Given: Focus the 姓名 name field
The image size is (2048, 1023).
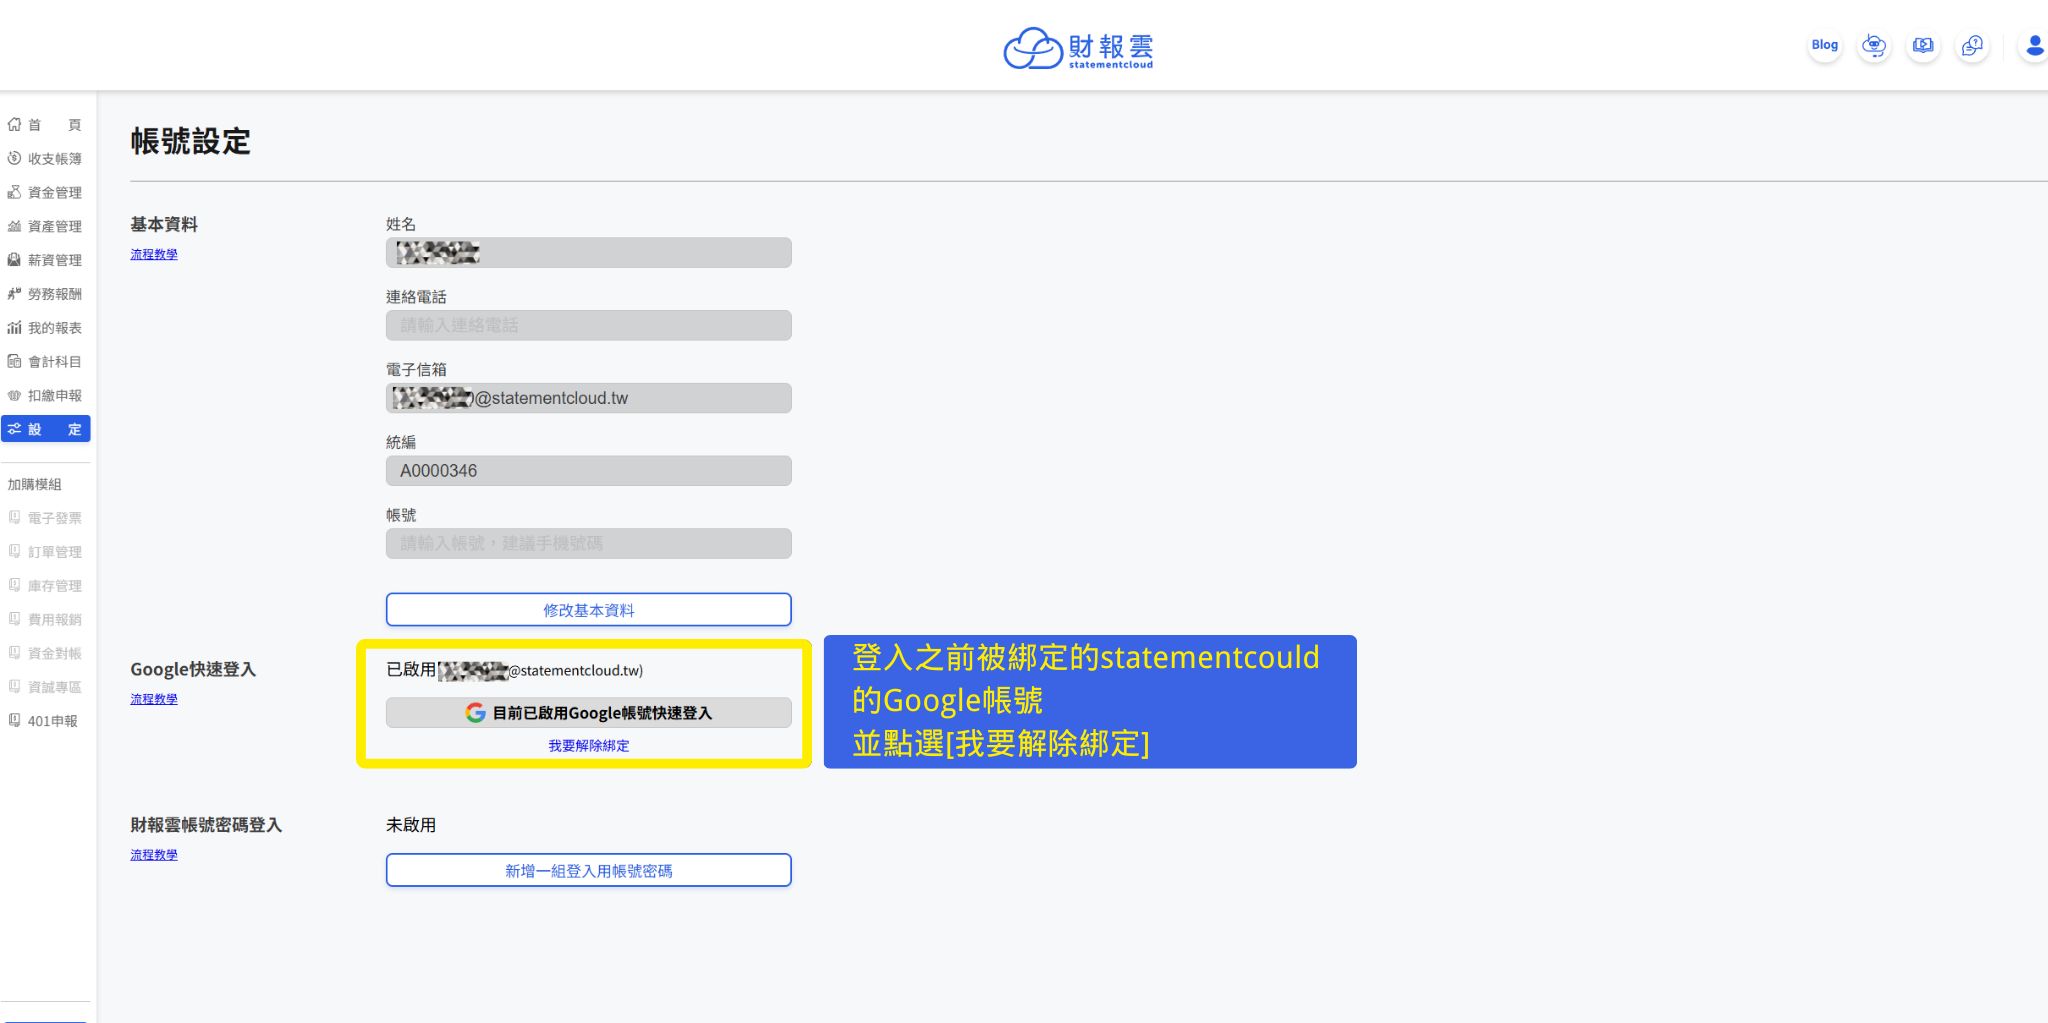Looking at the screenshot, I should click(x=589, y=253).
